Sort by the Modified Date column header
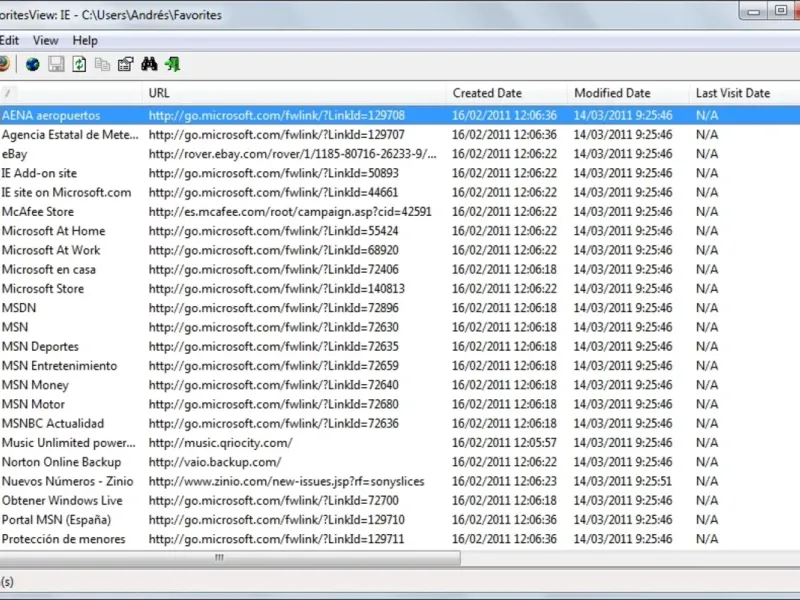The height and width of the screenshot is (600, 800). (x=628, y=93)
